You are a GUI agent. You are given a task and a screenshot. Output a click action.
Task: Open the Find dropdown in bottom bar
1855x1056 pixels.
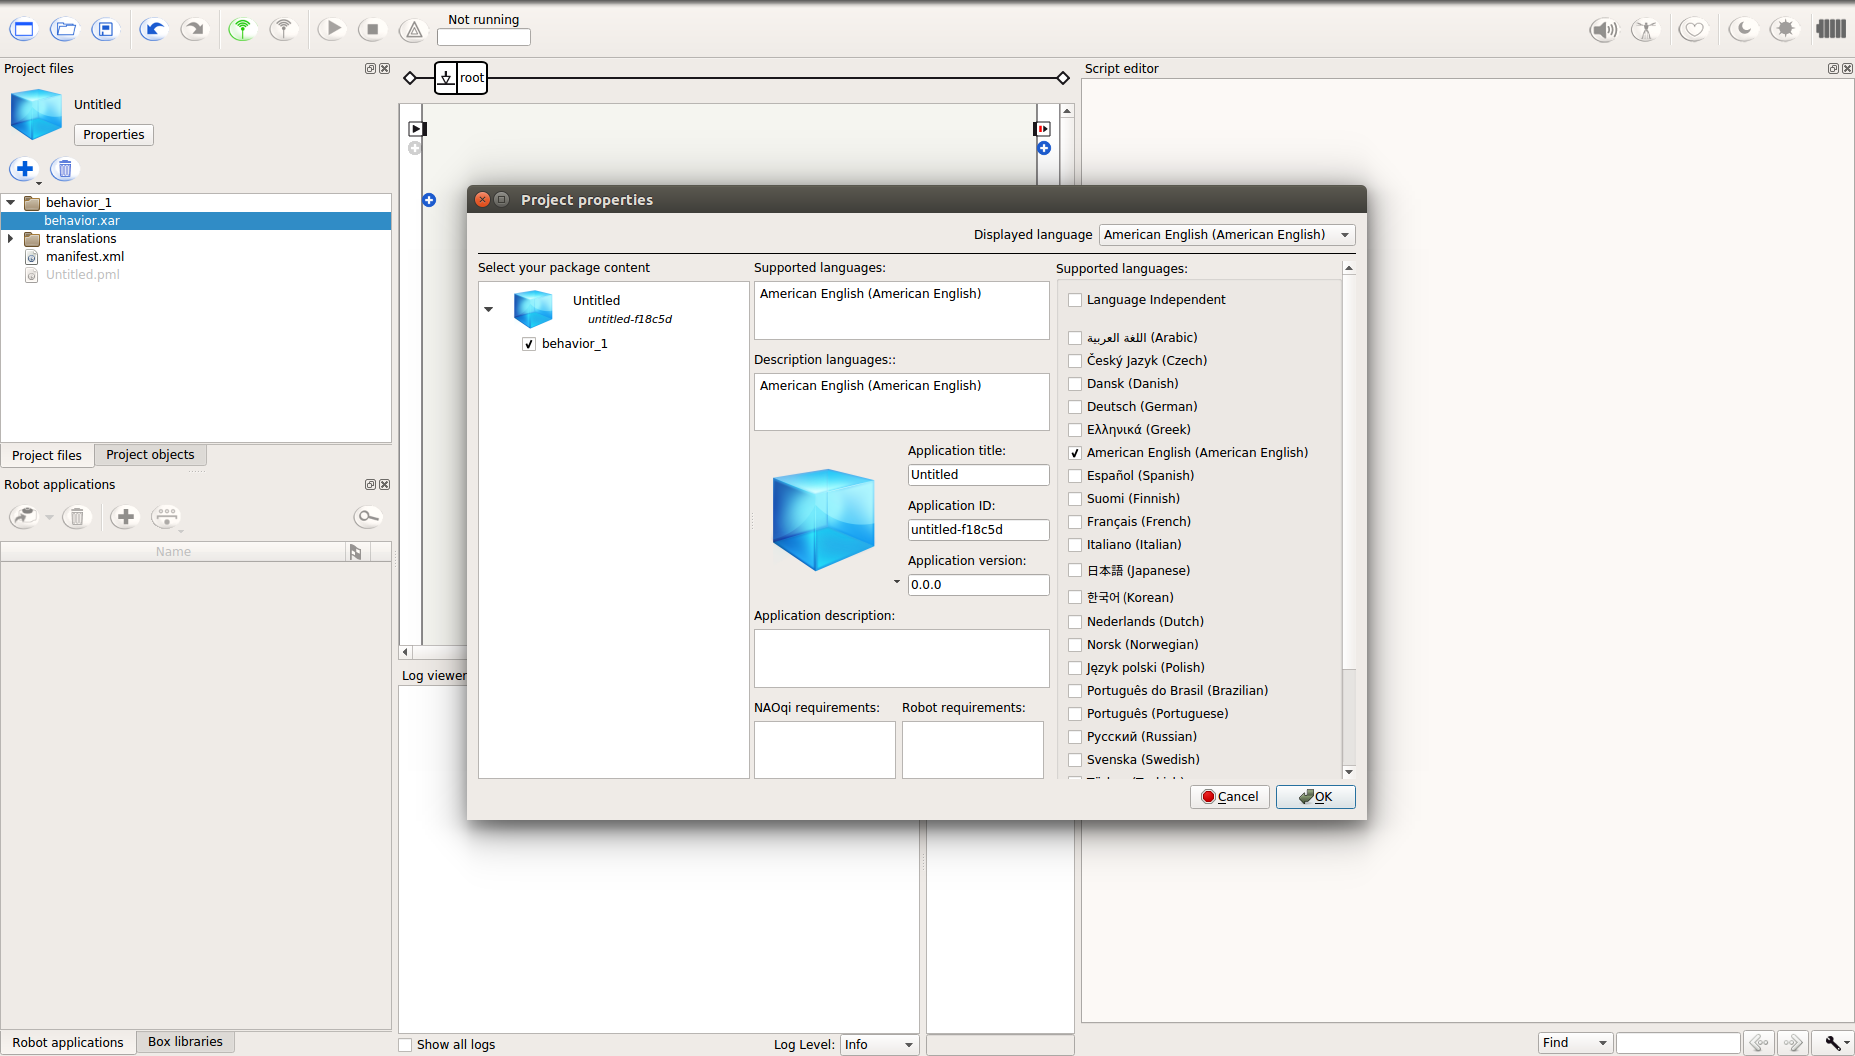click(x=1575, y=1043)
